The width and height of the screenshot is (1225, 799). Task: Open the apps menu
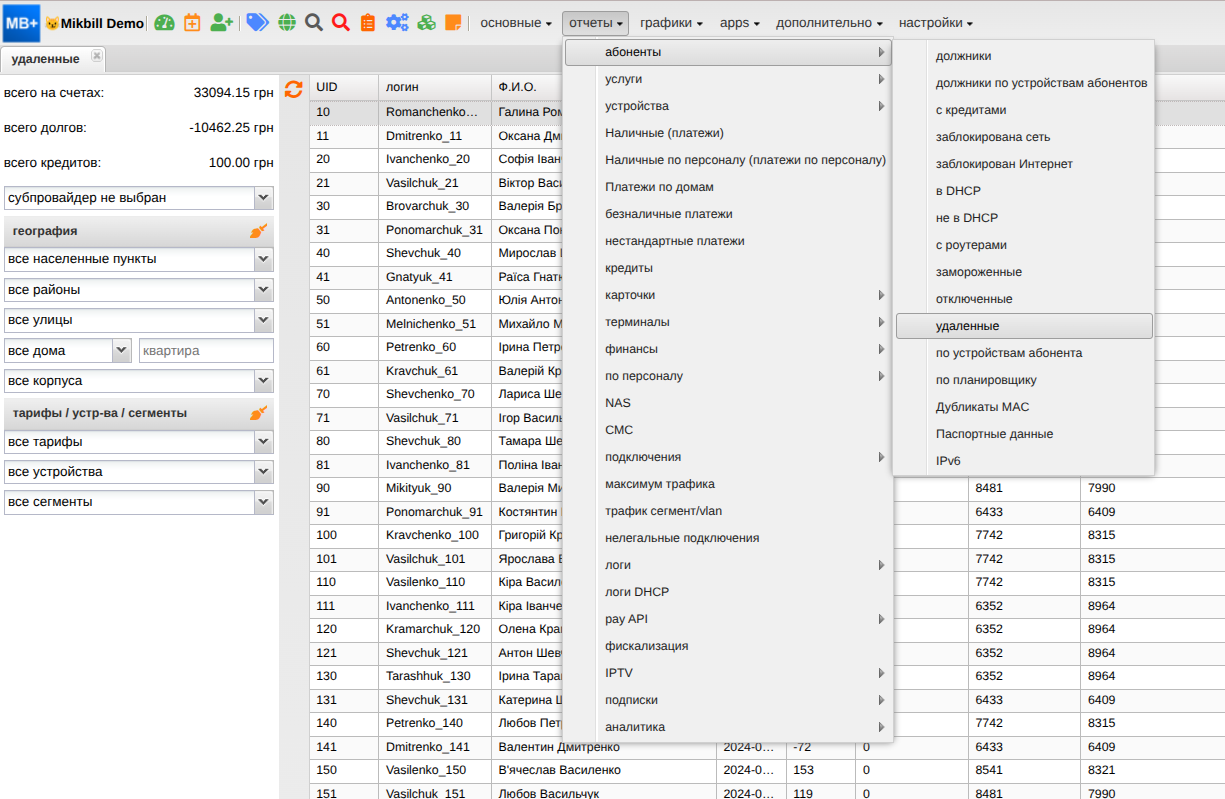(x=740, y=22)
